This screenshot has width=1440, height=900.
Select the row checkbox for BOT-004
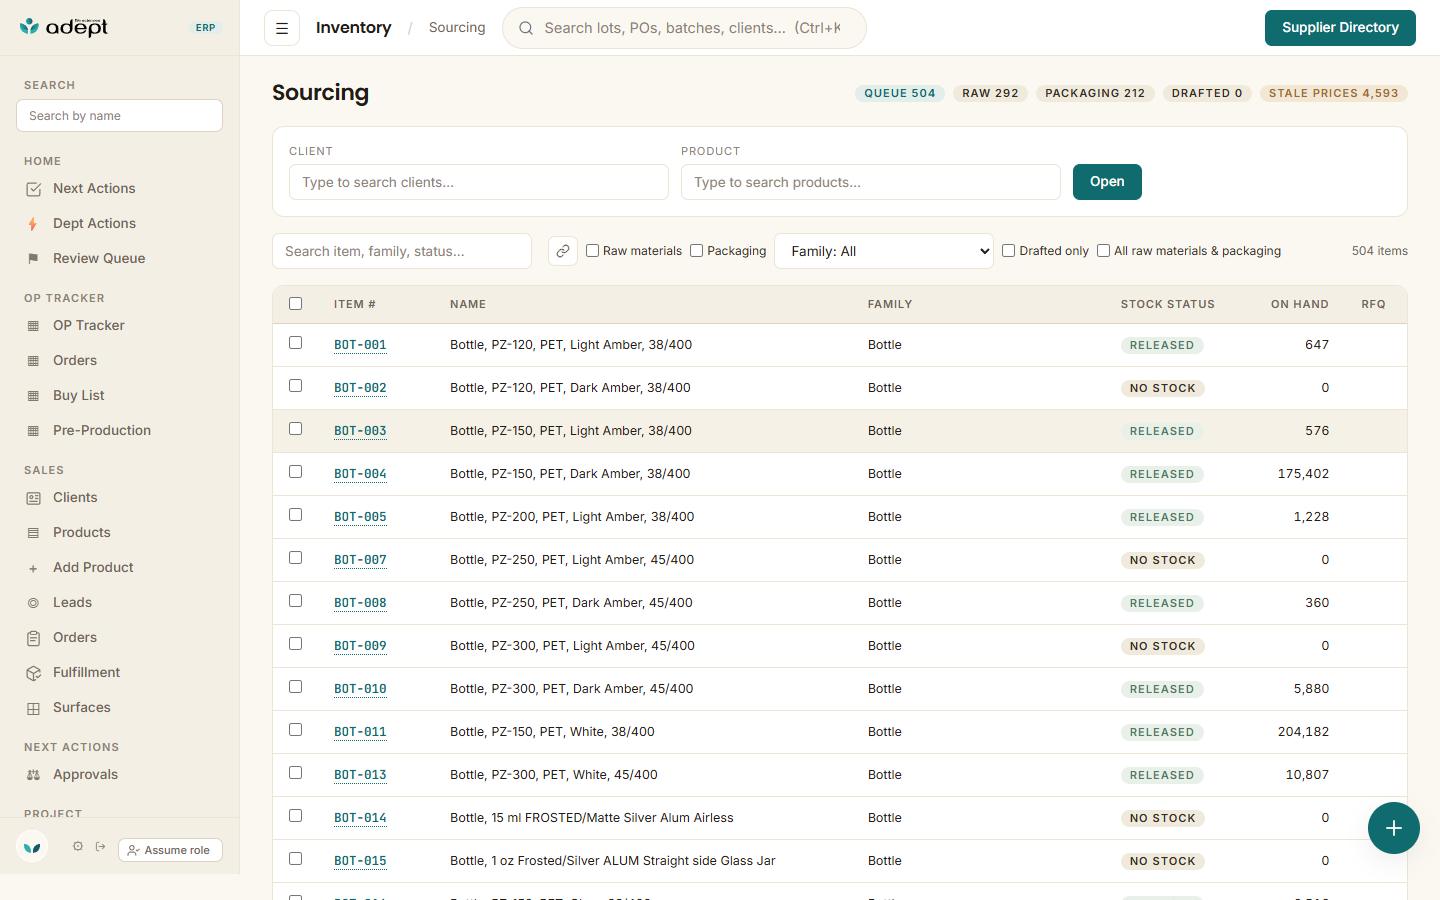[x=295, y=471]
